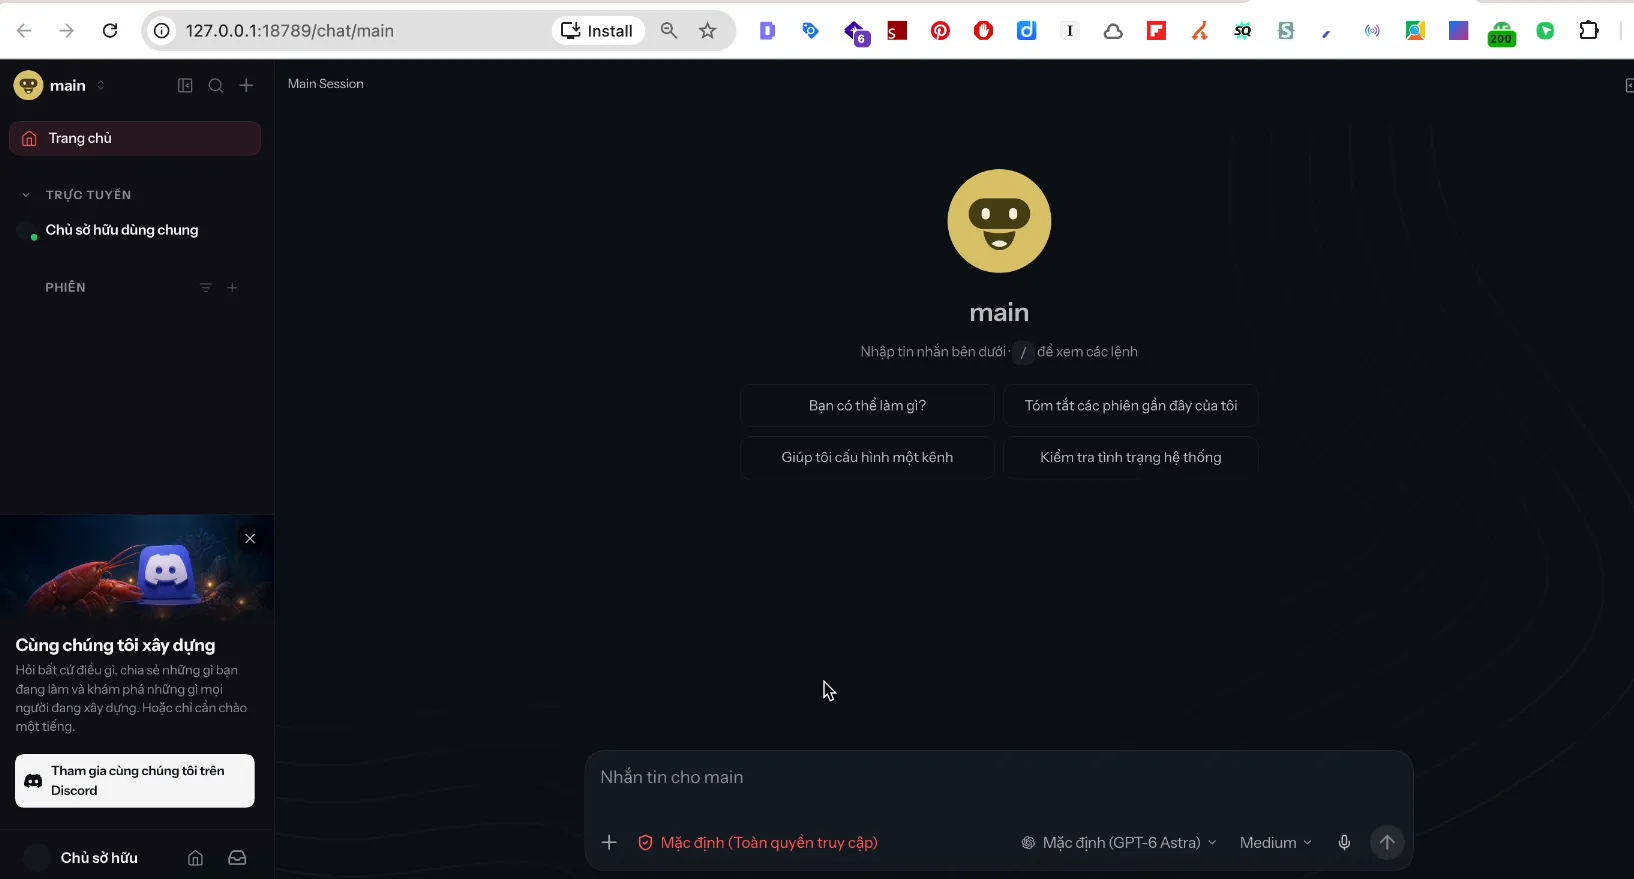Image resolution: width=1634 pixels, height=879 pixels.
Task: Add a new session in PHIÊN
Action: click(233, 288)
